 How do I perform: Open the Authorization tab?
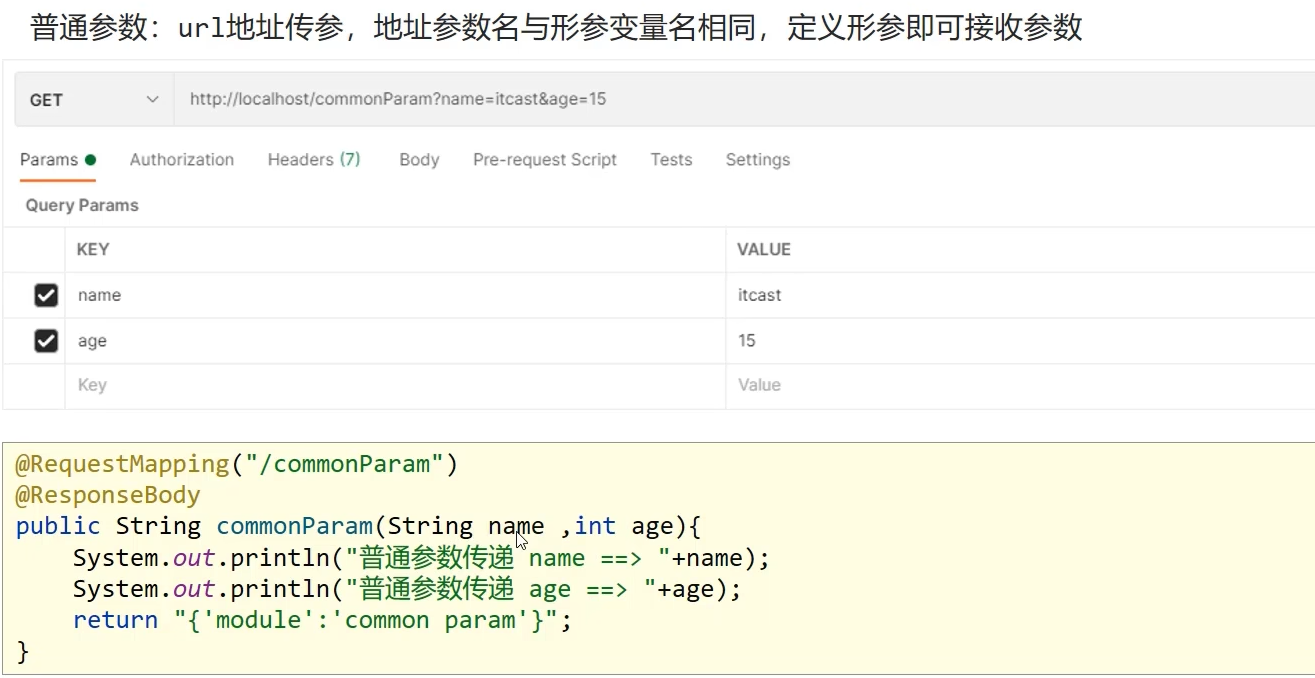pyautogui.click(x=182, y=160)
